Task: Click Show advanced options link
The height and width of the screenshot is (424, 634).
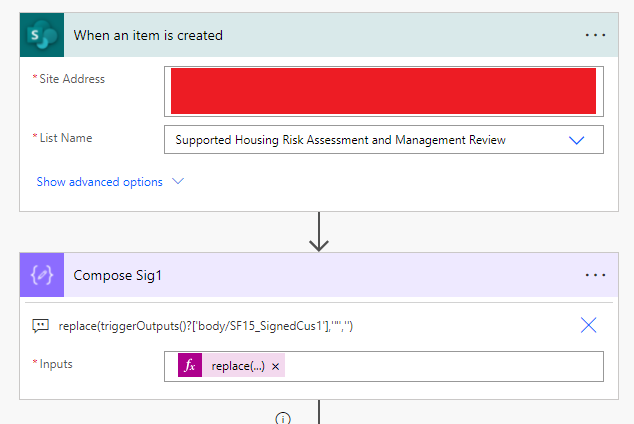Action: (x=99, y=182)
